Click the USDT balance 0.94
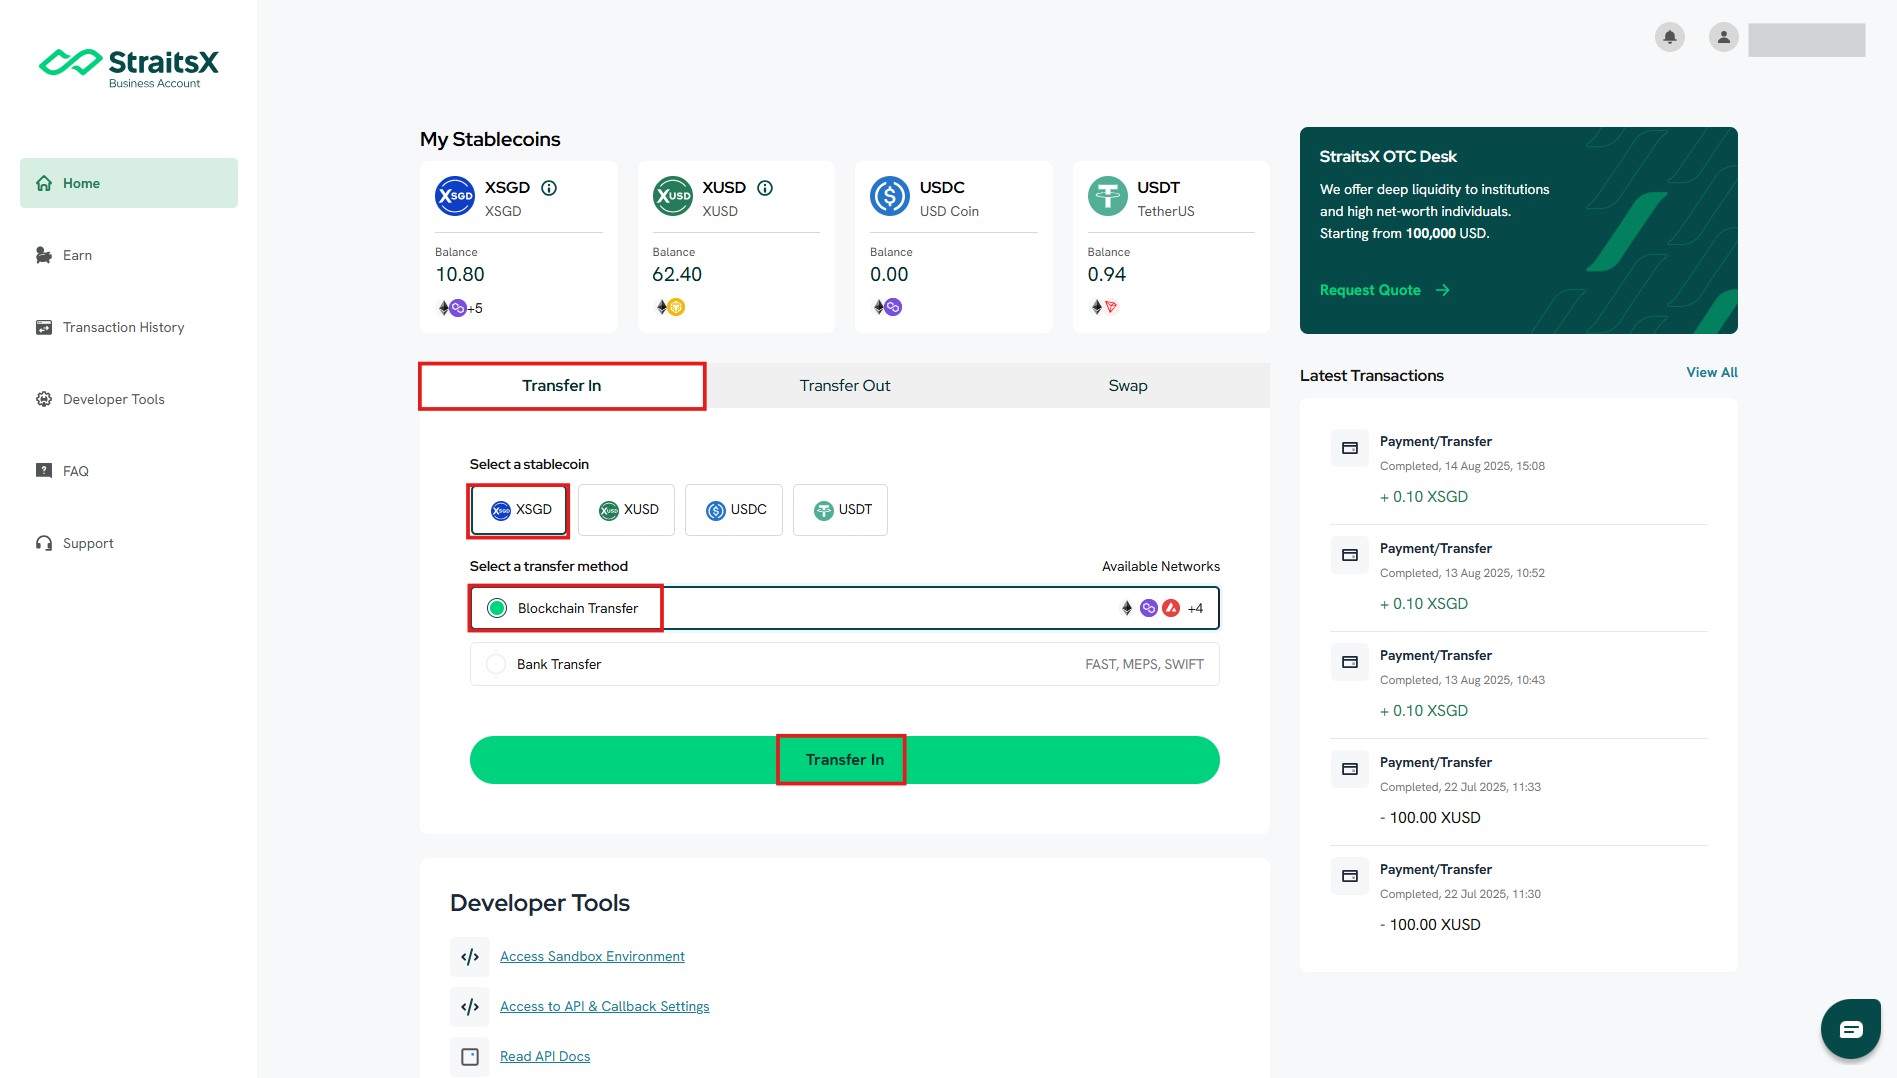Screen dimensions: 1897x1078 click(1107, 274)
